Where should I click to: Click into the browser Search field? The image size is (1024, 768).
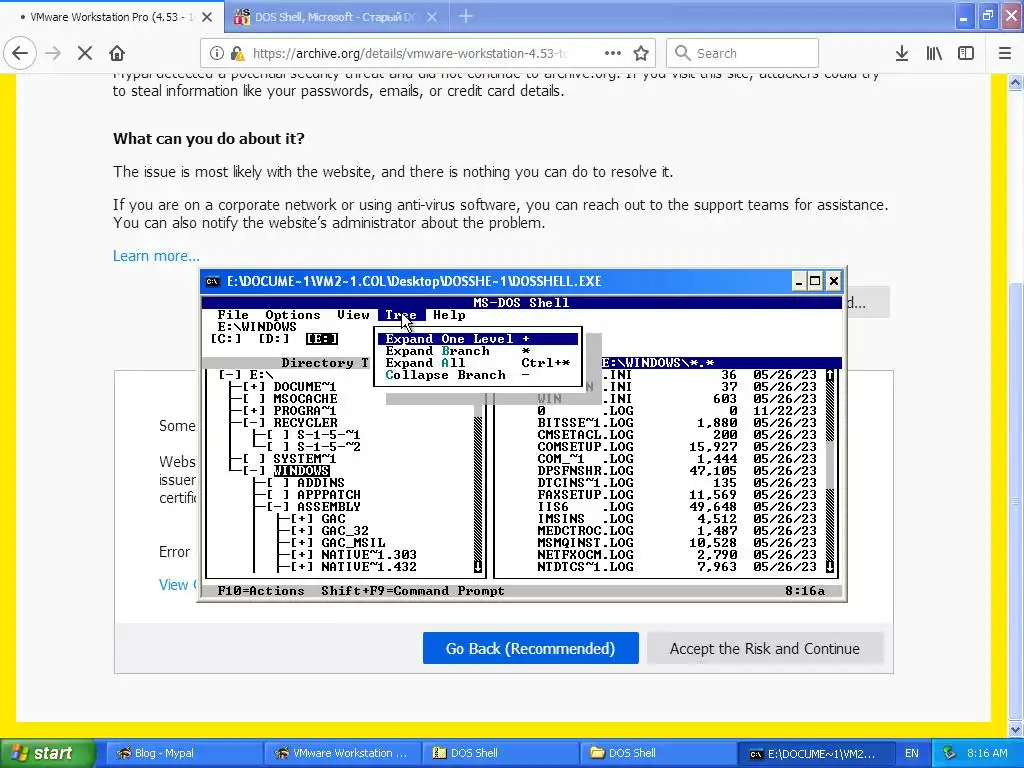point(743,53)
